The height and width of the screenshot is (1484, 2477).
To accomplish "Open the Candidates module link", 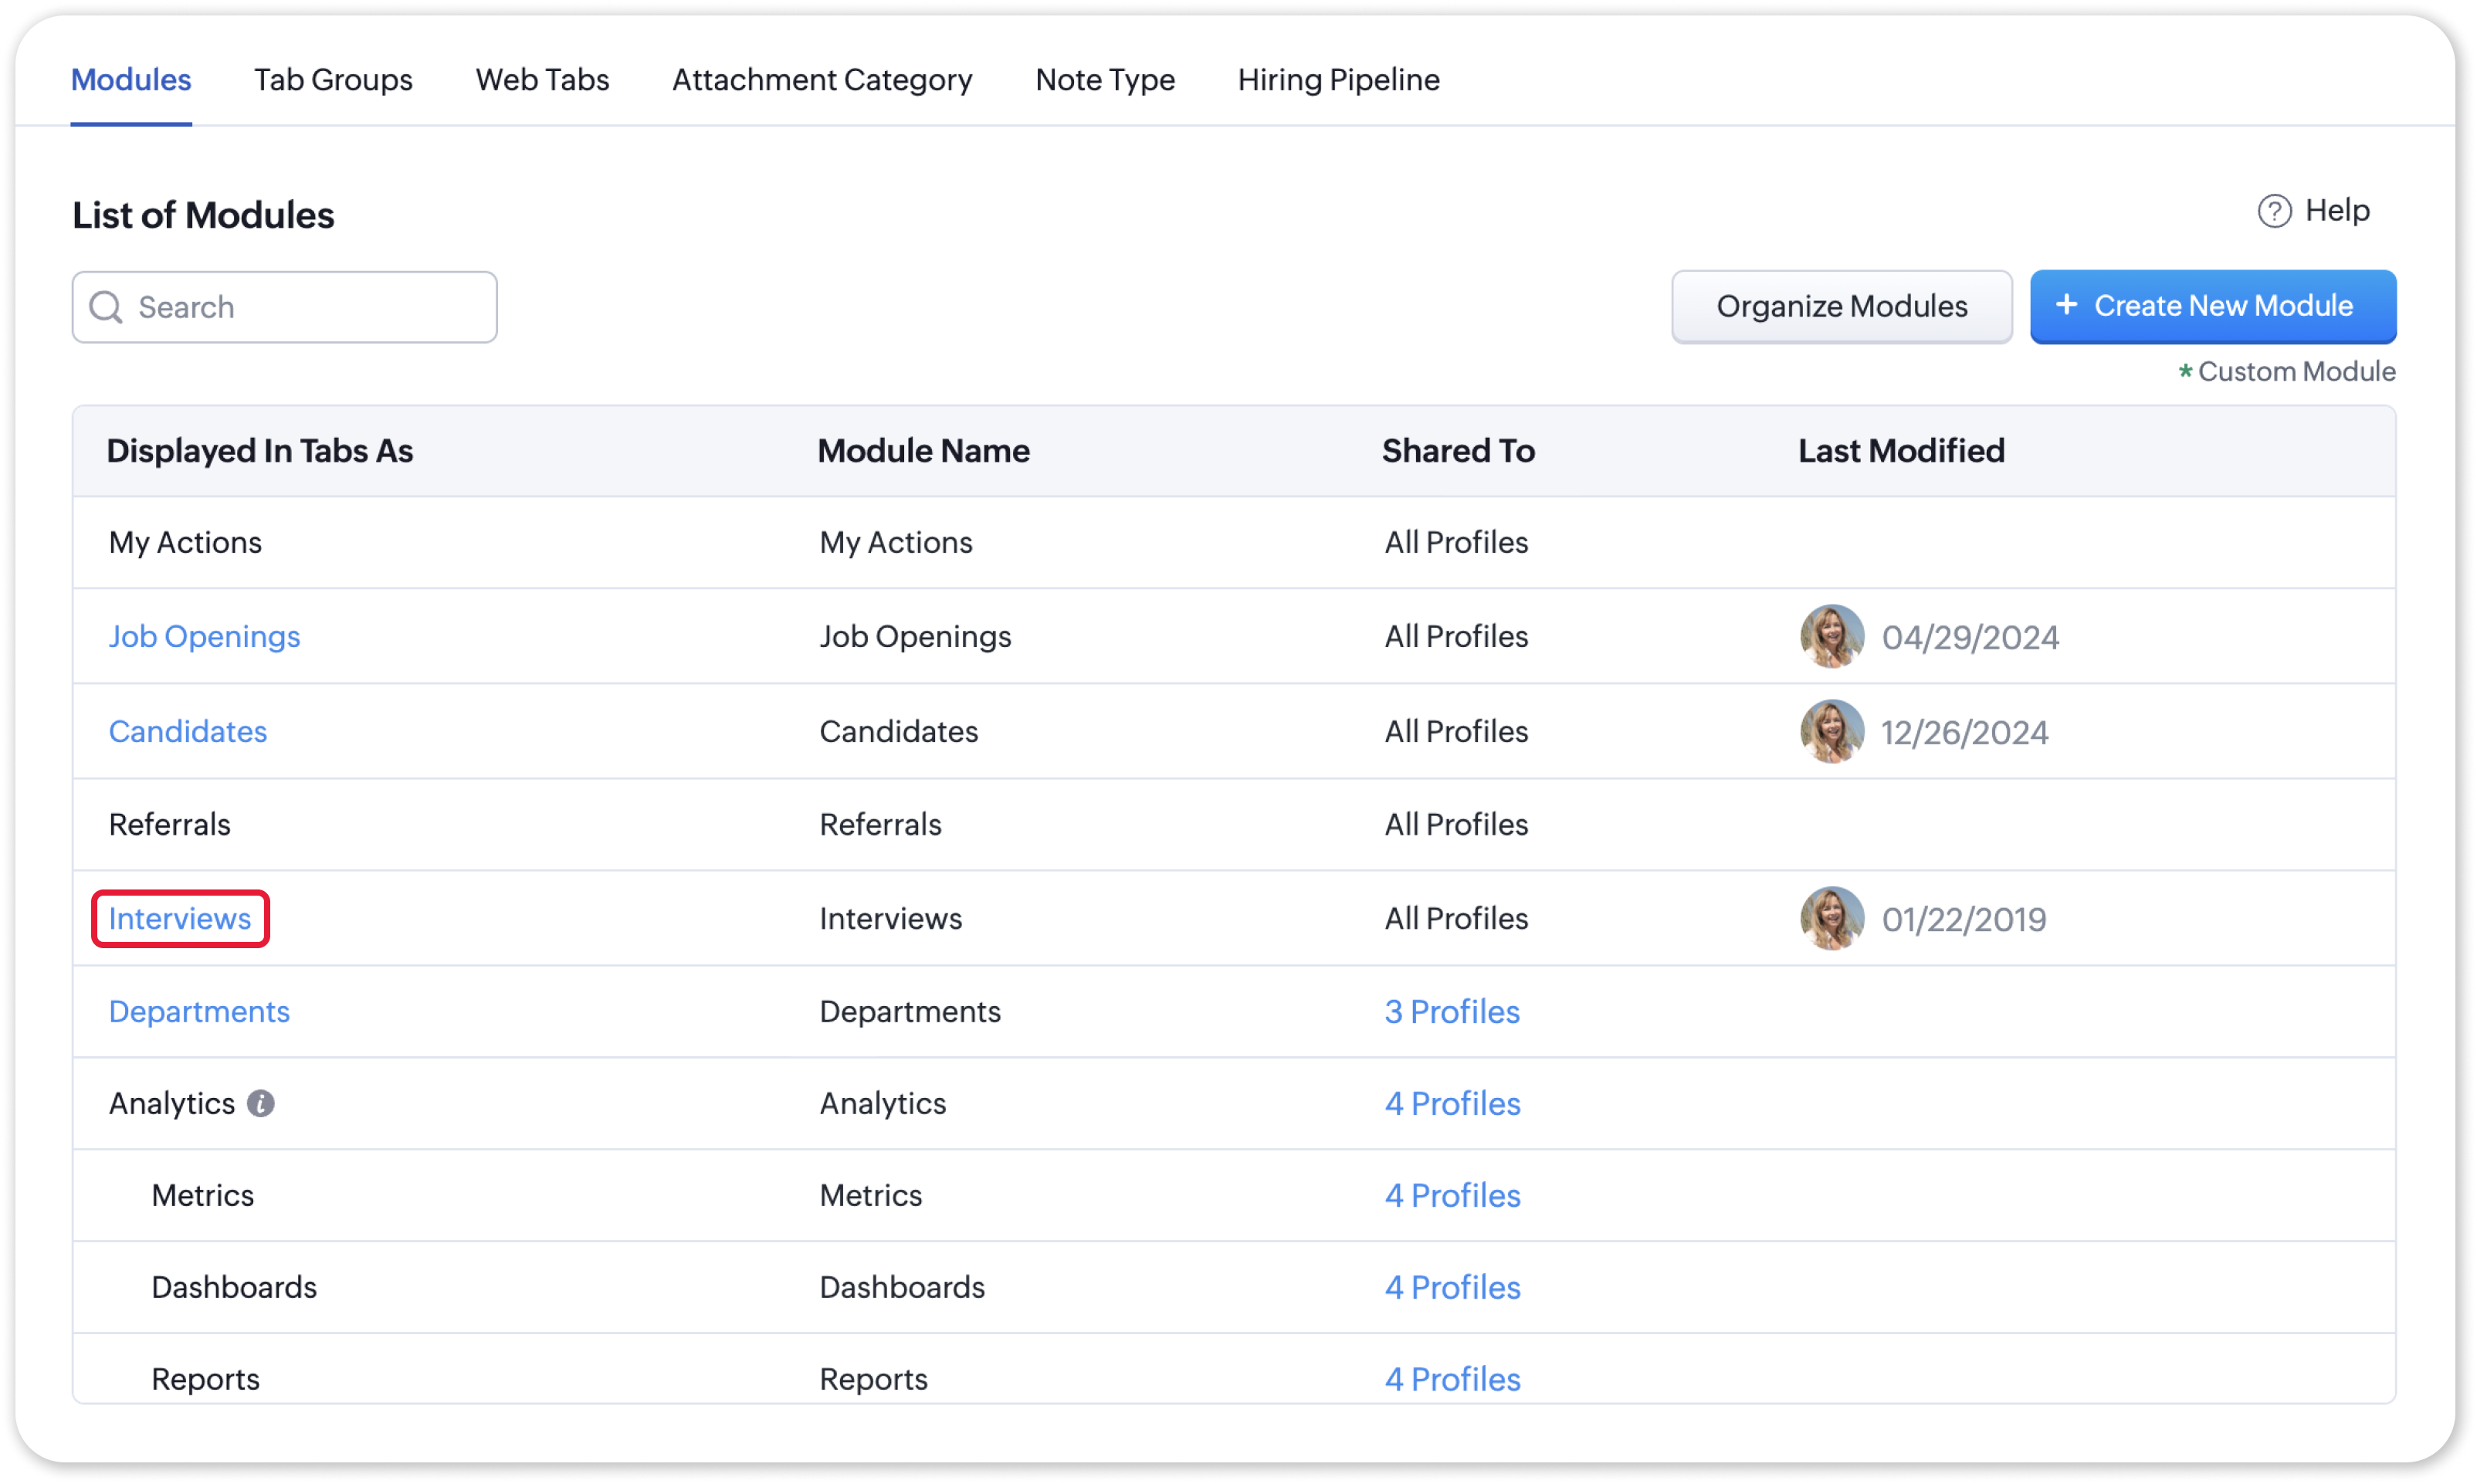I will click(x=188, y=731).
